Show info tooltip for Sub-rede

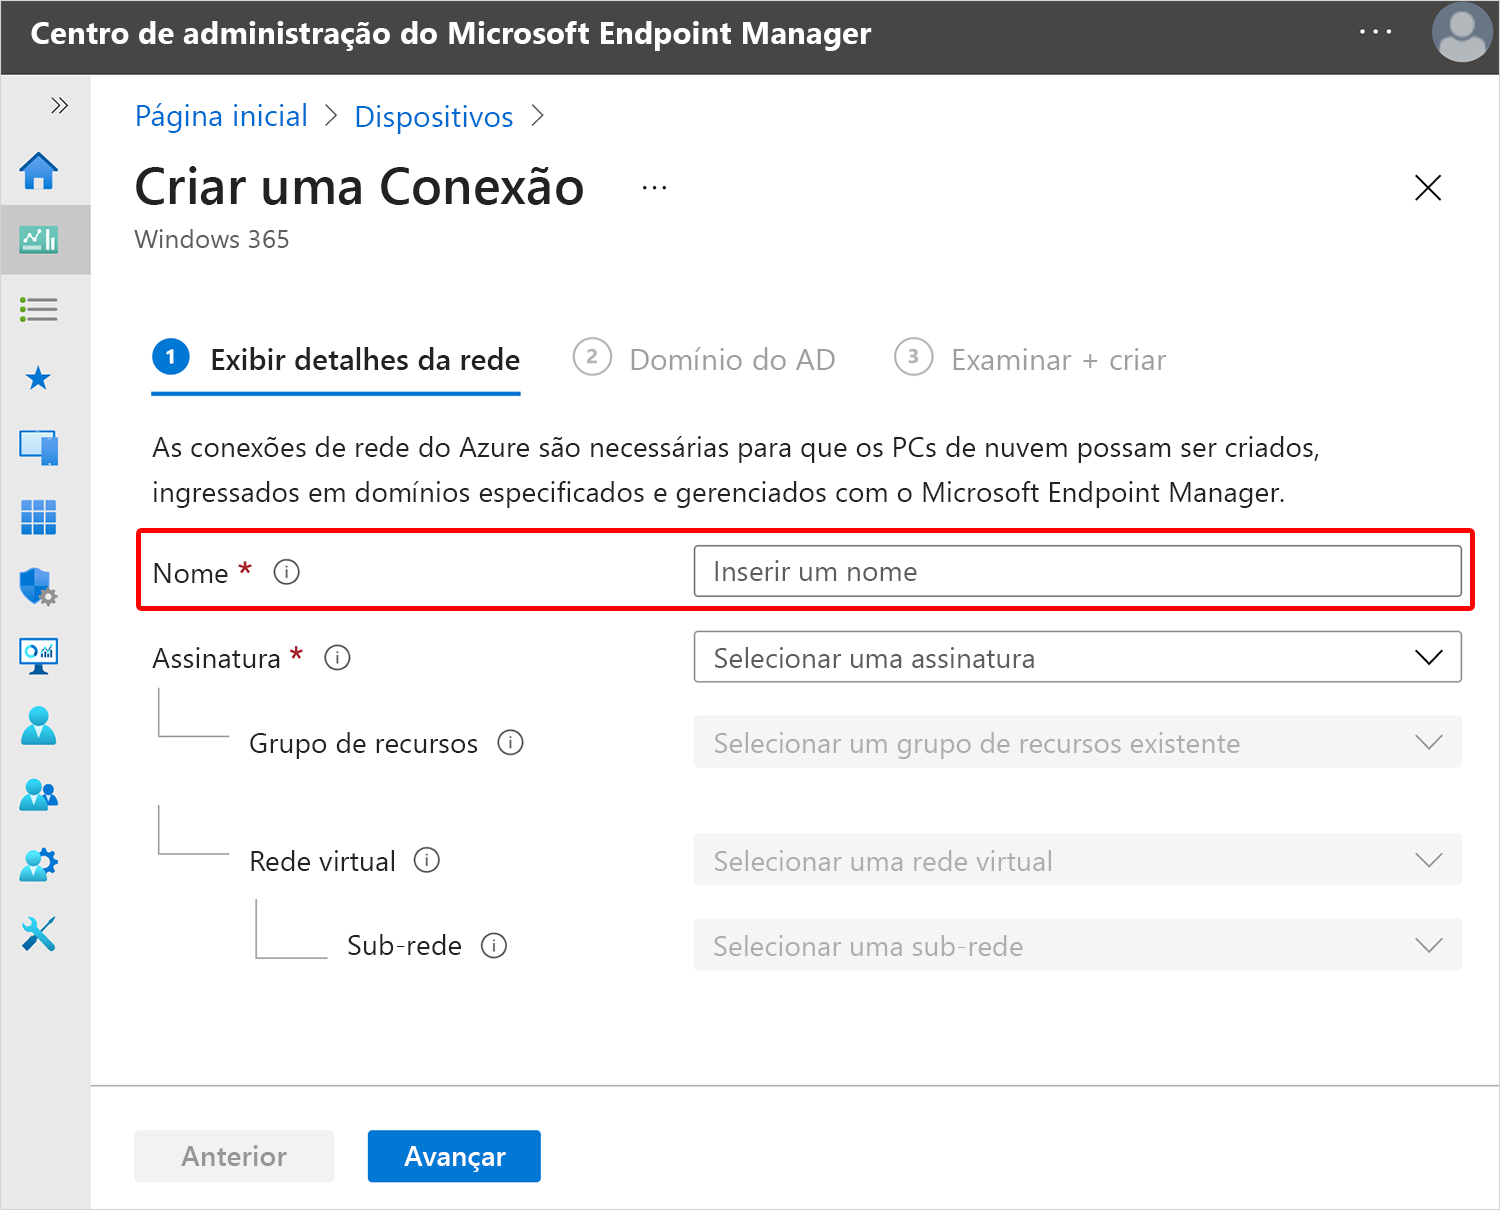494,945
